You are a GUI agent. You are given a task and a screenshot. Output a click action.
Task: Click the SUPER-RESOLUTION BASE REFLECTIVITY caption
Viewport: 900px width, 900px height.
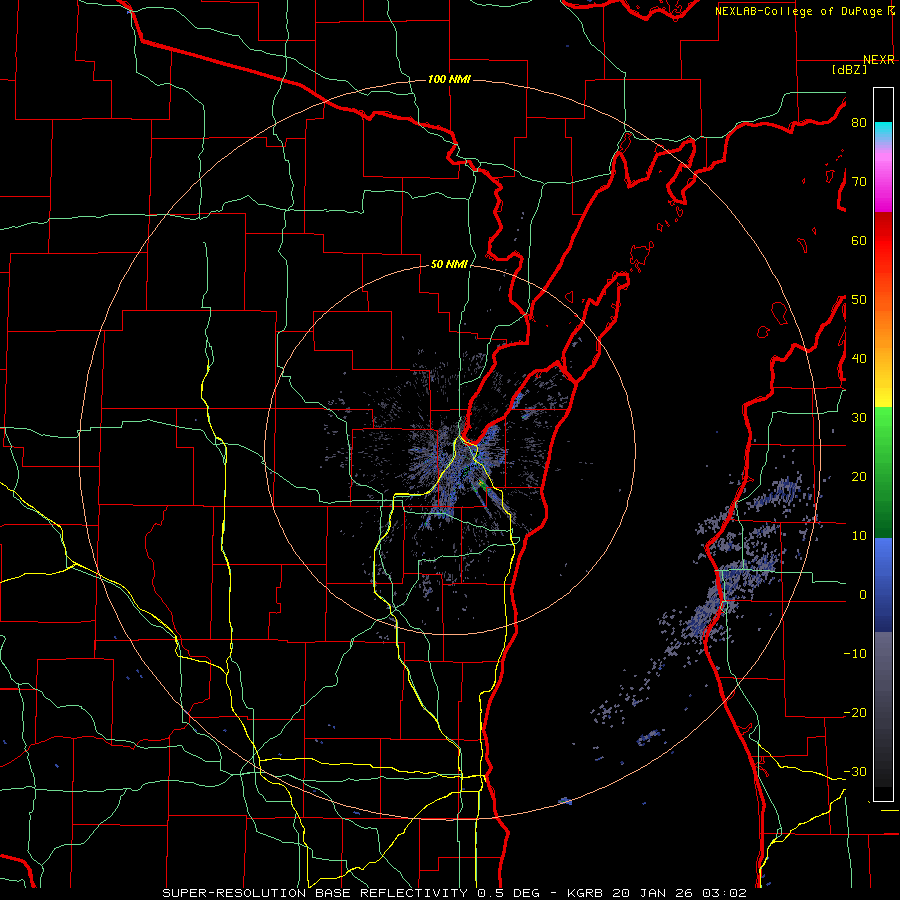[315, 893]
